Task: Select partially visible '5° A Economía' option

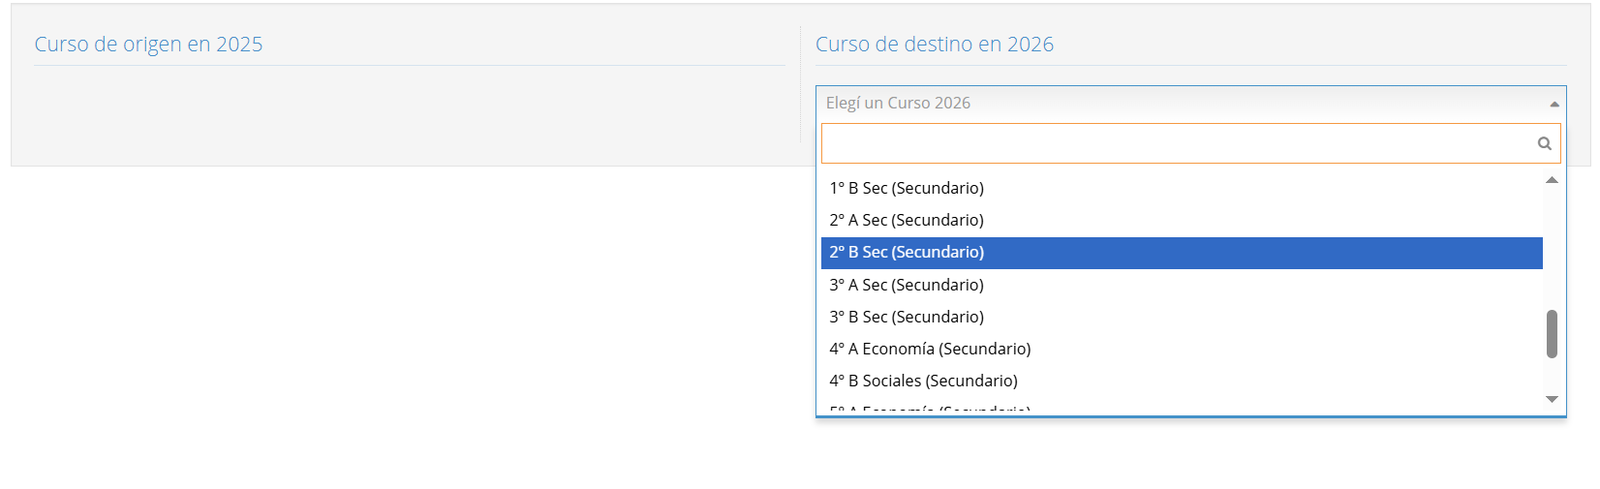Action: [930, 408]
